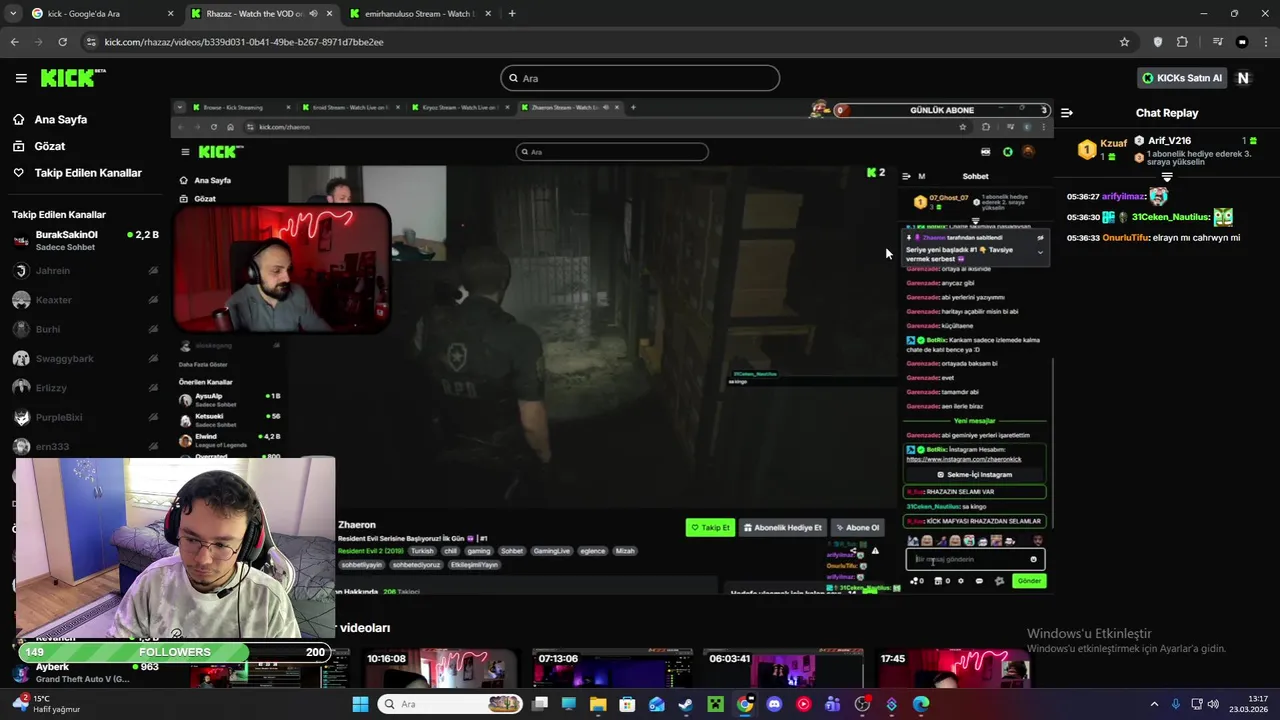1280x720 pixels.
Task: Open the Jahrein offline channel
Action: tap(85, 271)
